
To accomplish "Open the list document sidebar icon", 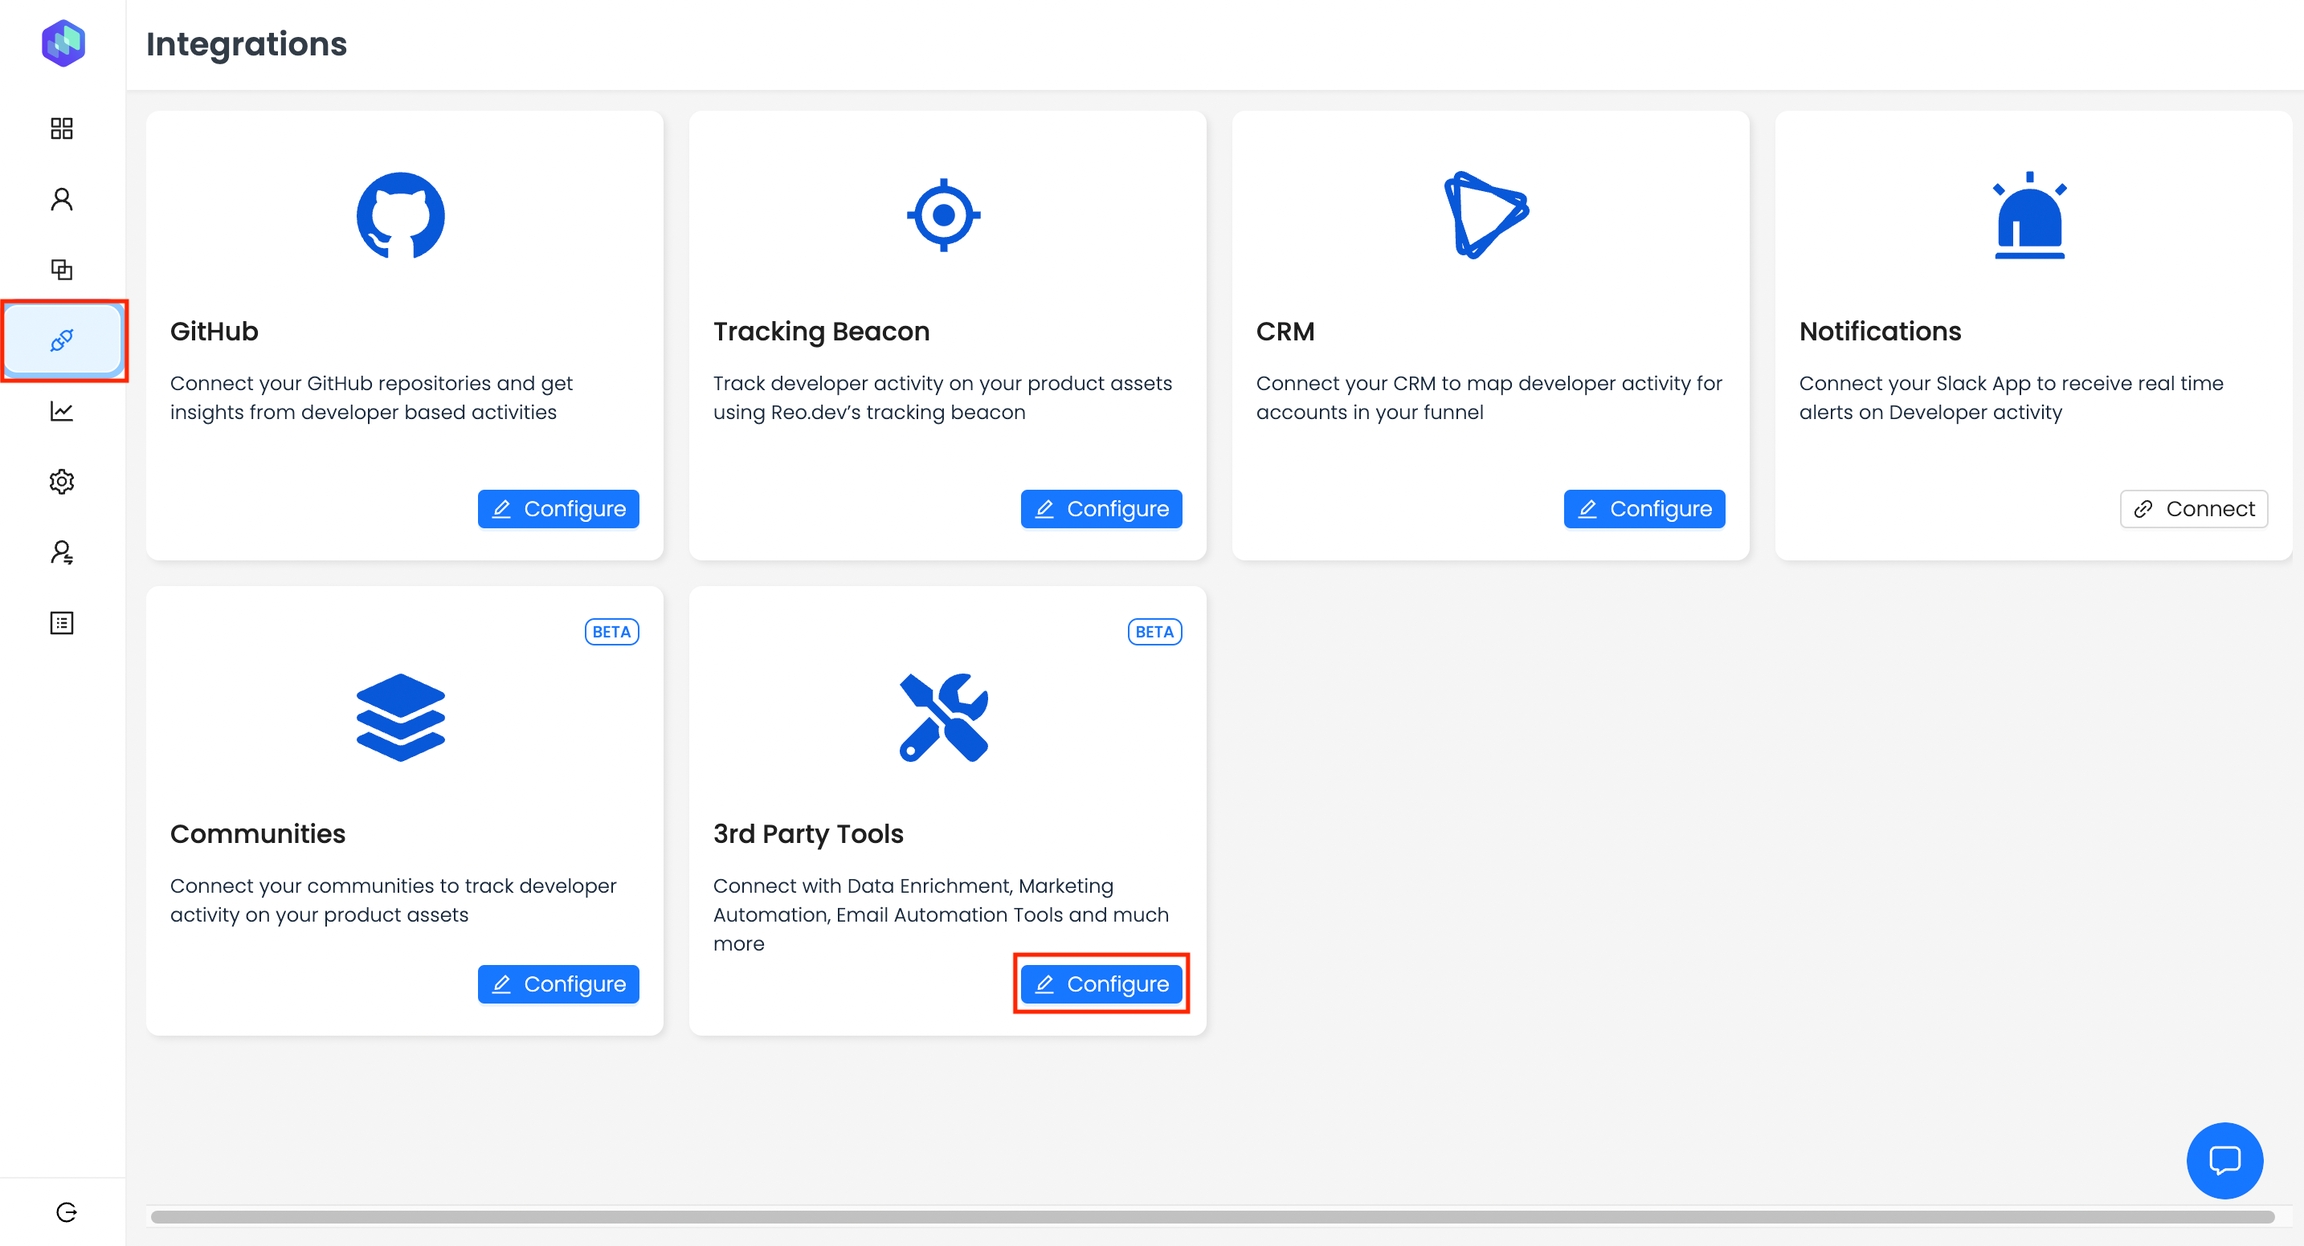I will click(62, 623).
